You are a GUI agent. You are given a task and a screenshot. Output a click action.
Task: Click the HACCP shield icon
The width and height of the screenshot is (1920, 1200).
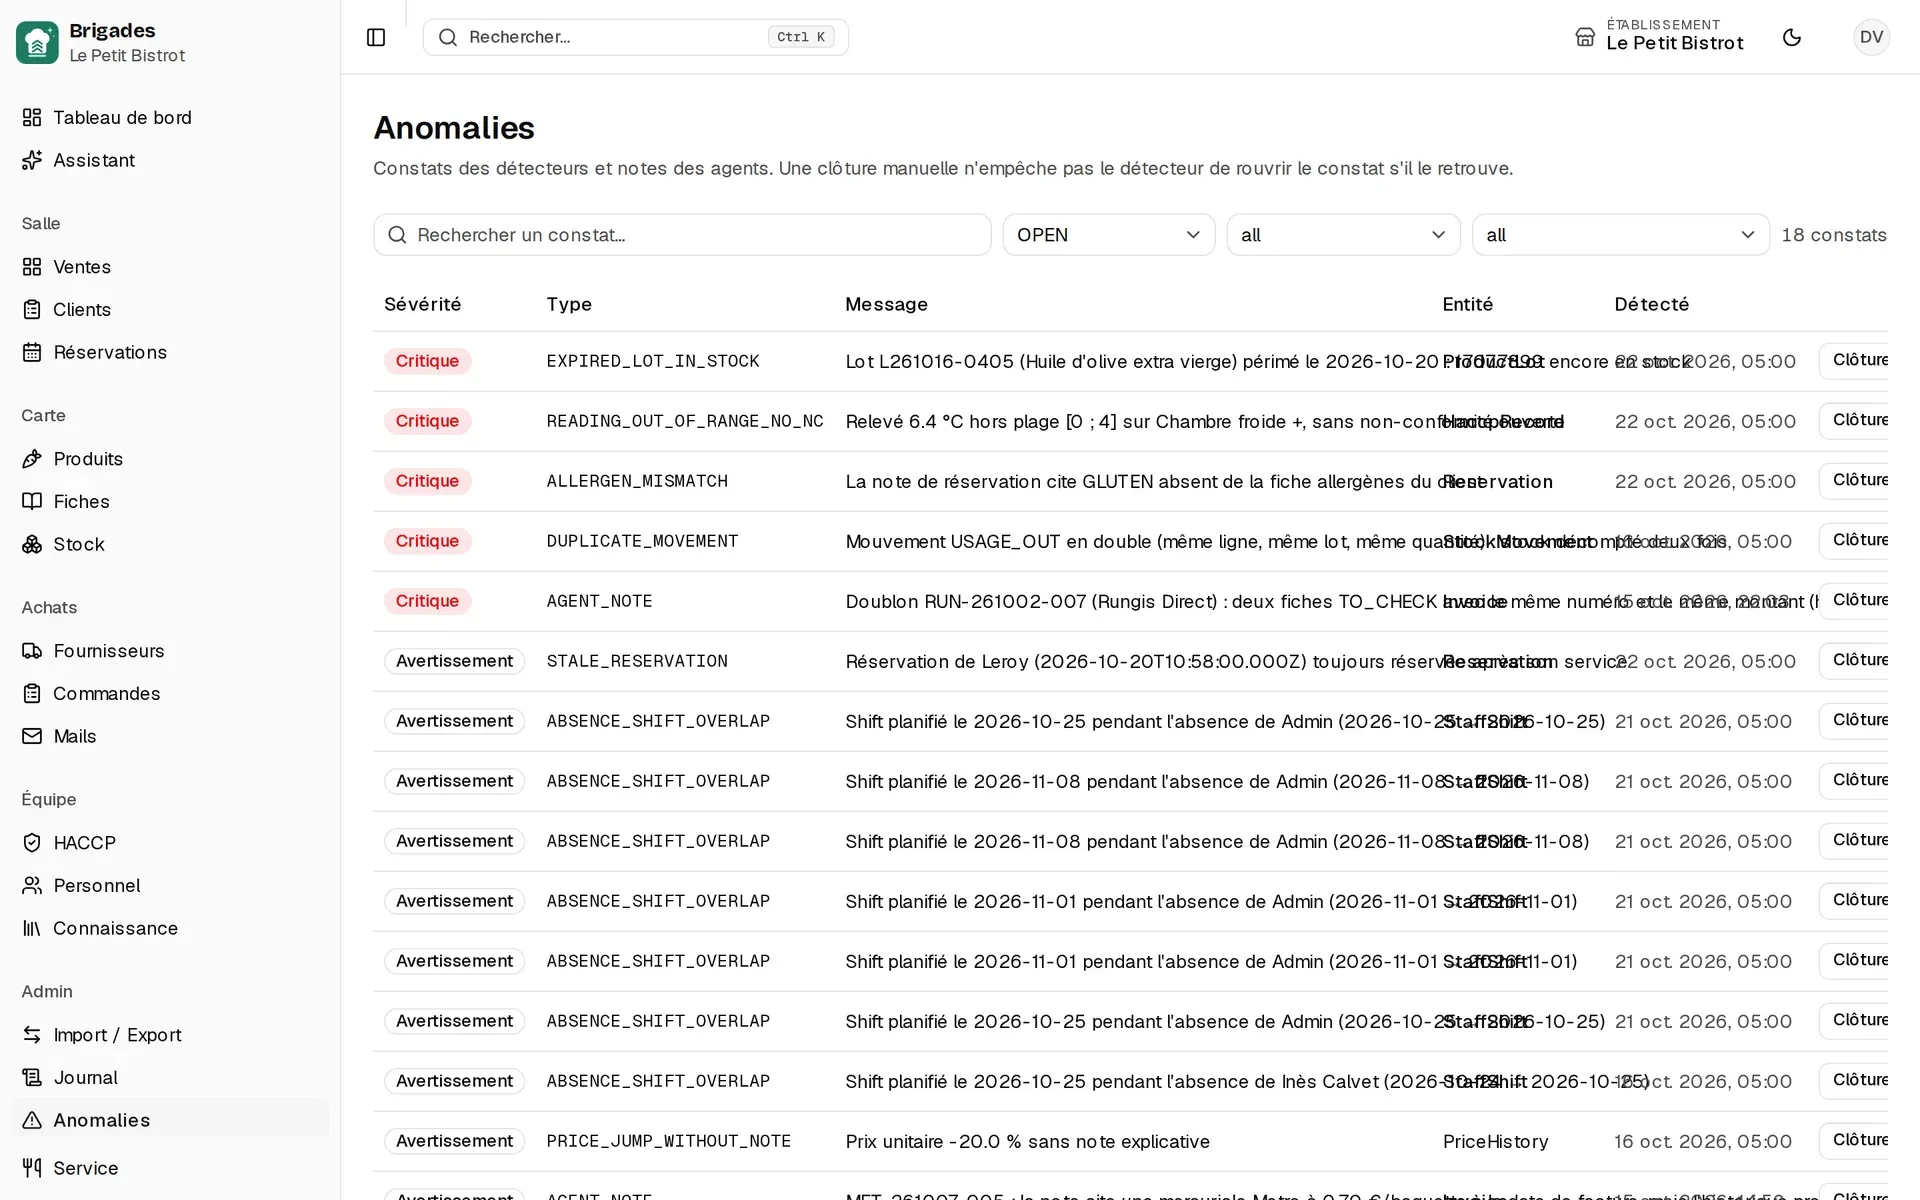[x=32, y=843]
